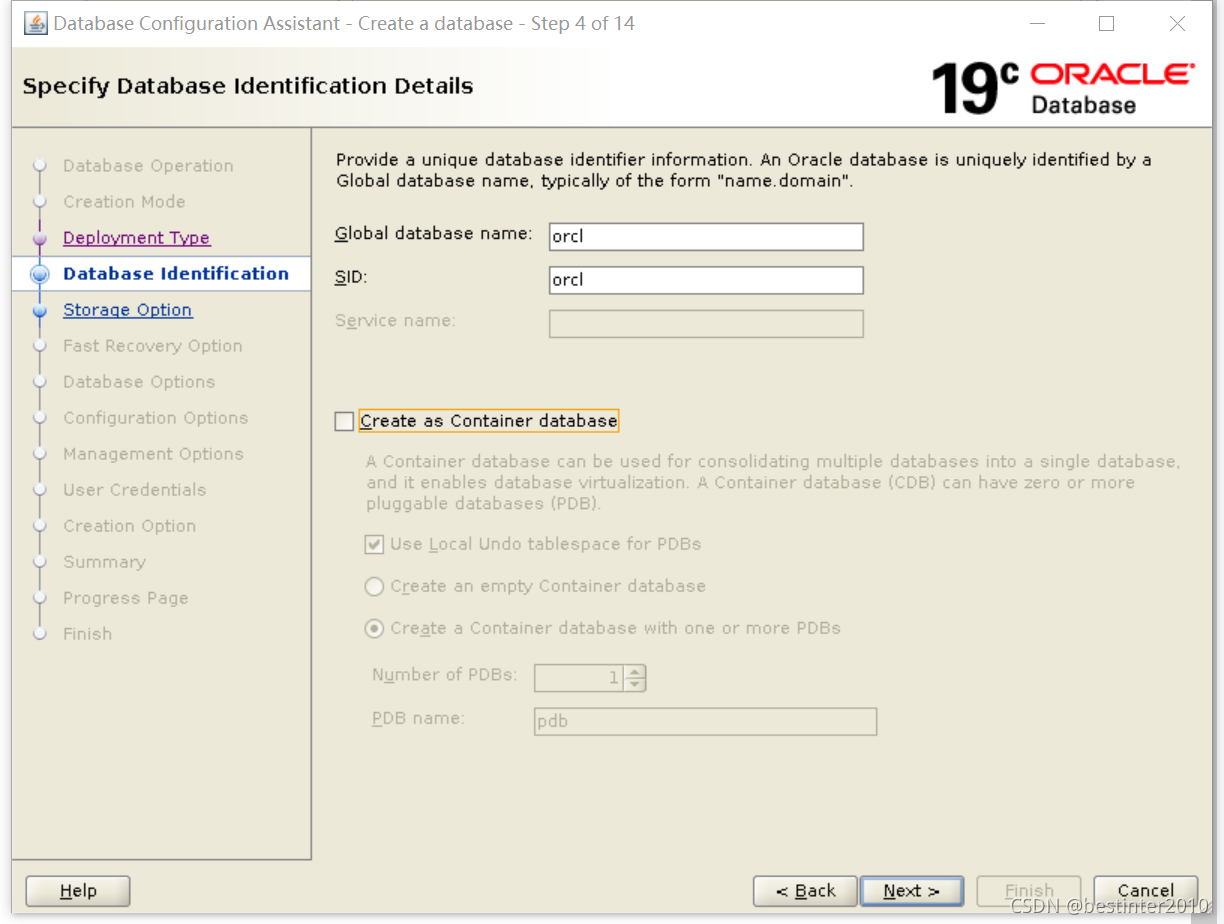Select Database Identification step in sidebar
The image size is (1224, 924).
click(175, 274)
